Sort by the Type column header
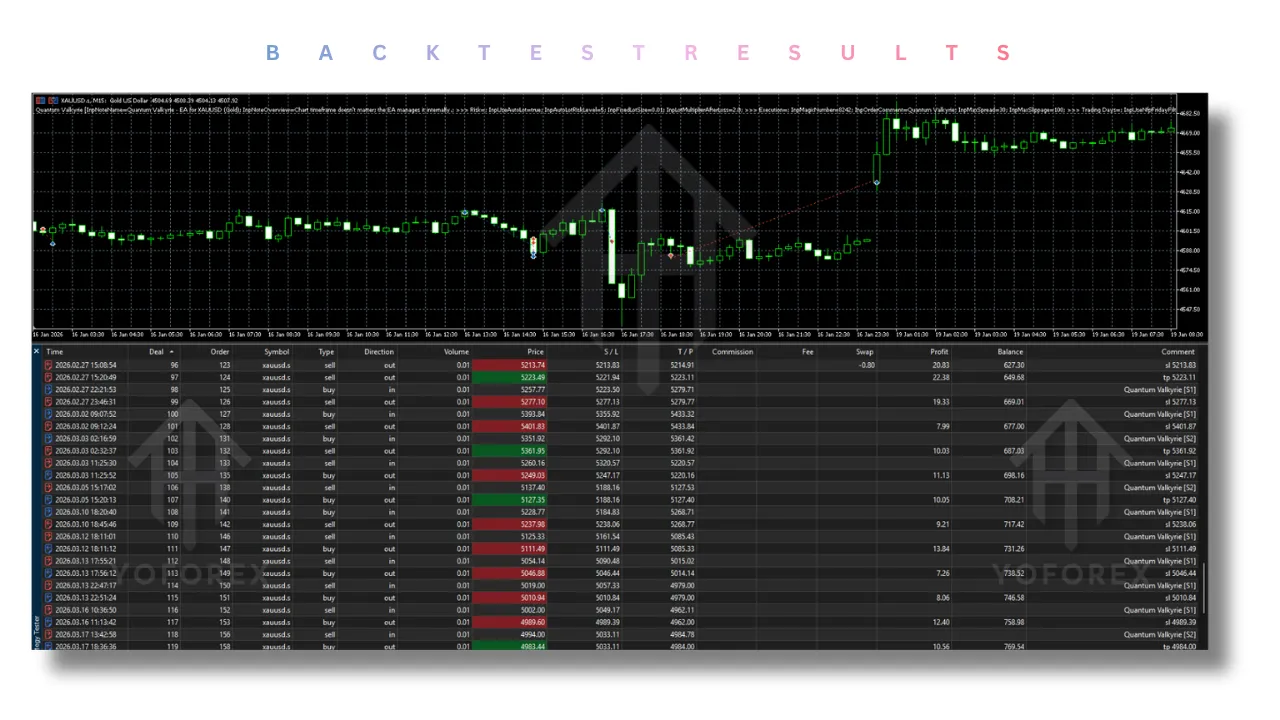The width and height of the screenshot is (1280, 720). point(326,352)
